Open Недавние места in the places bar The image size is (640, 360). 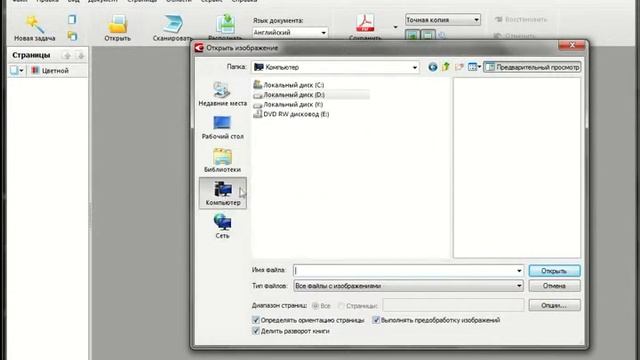point(222,94)
